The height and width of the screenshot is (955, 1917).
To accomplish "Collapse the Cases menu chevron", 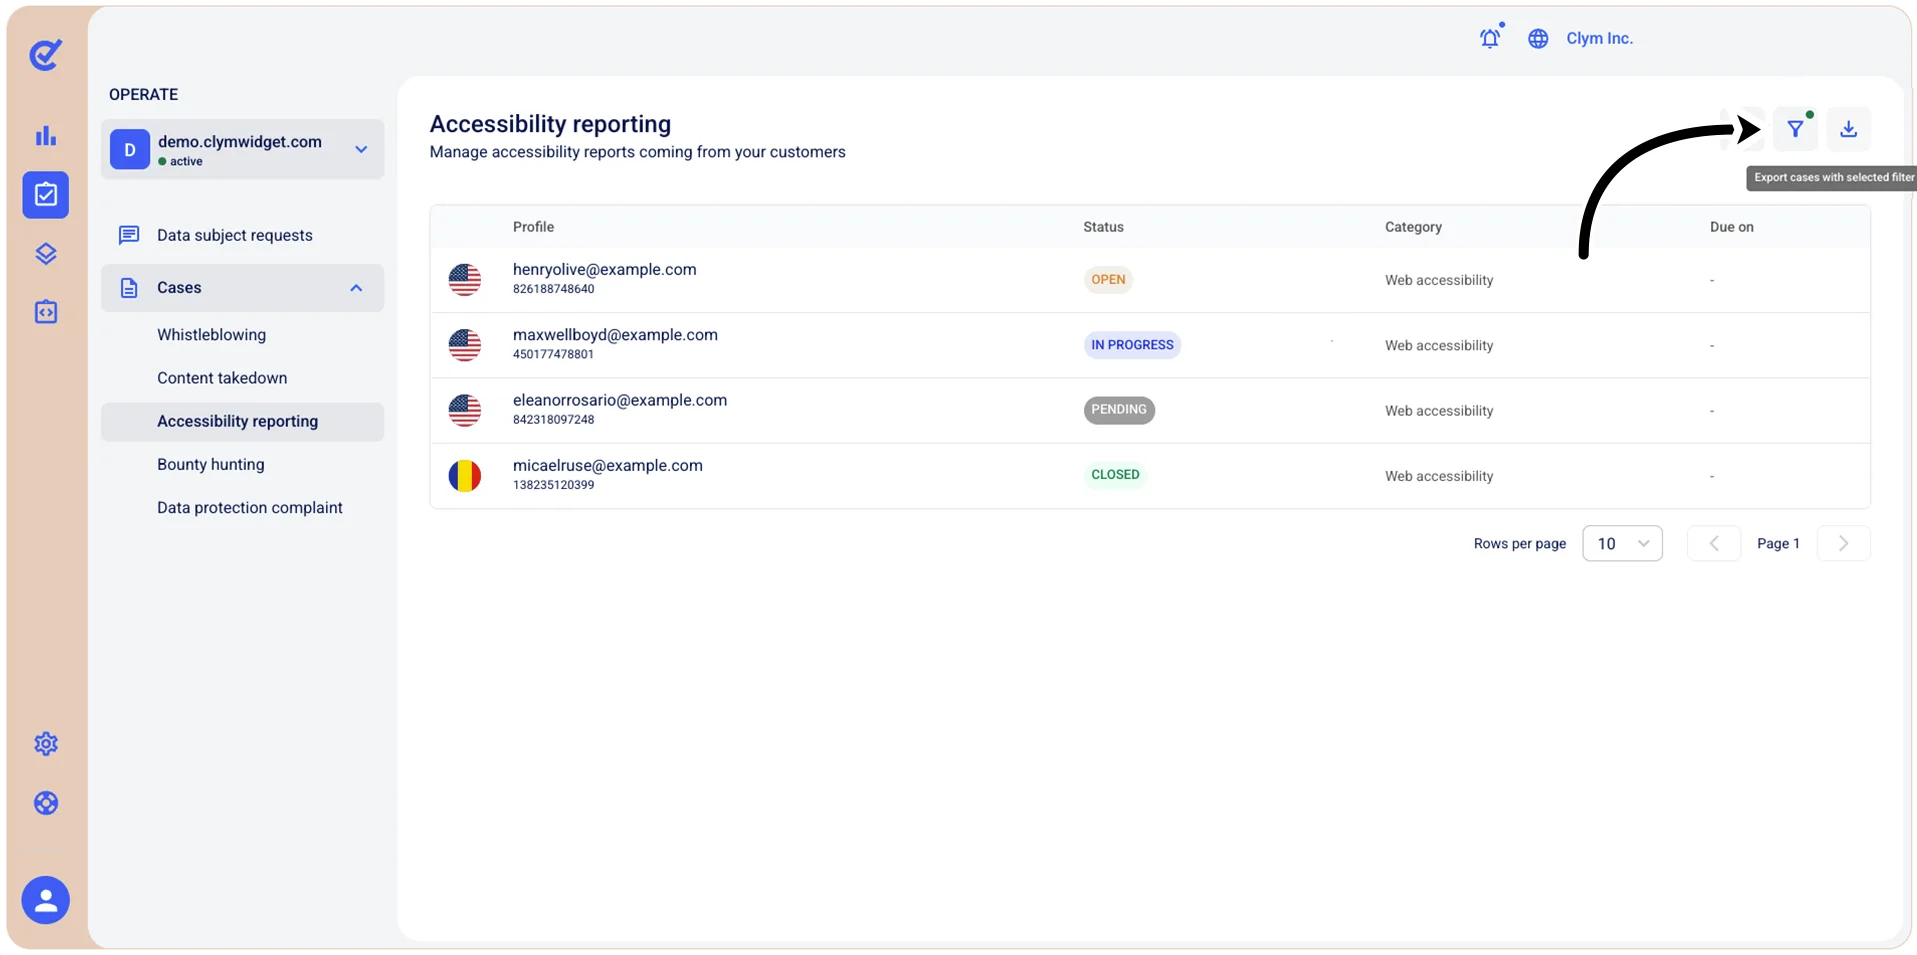I will click(x=356, y=288).
